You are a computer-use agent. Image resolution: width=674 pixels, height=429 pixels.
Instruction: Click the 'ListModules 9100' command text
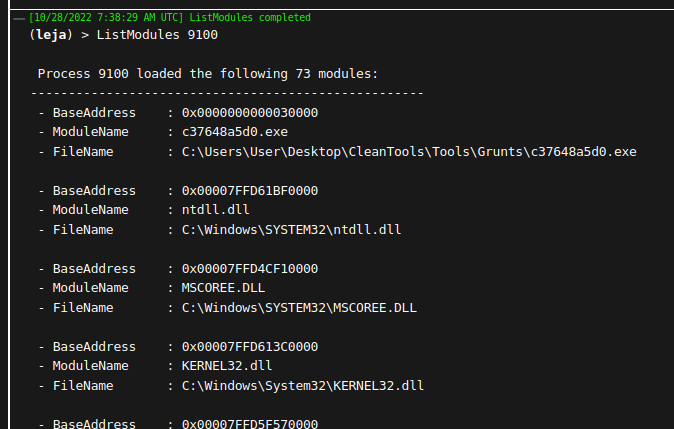[x=157, y=35]
